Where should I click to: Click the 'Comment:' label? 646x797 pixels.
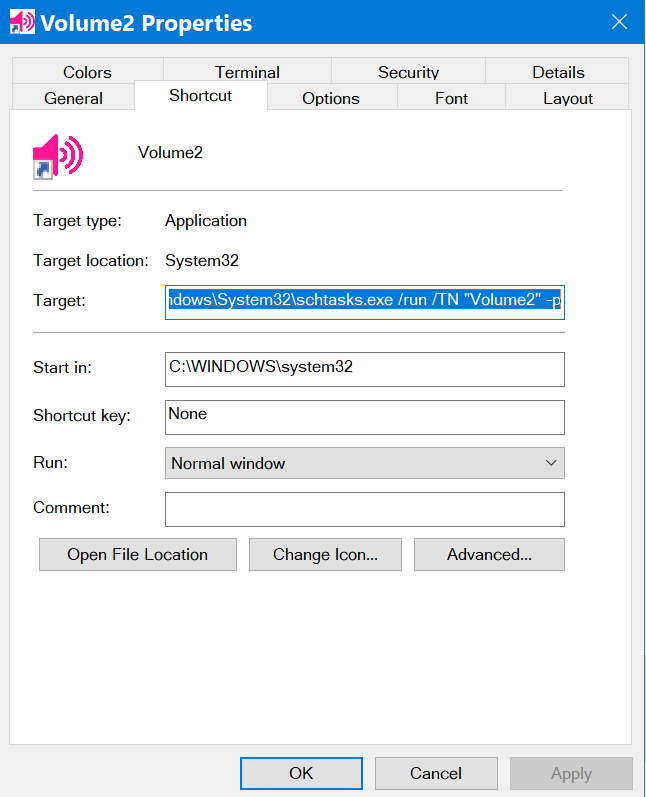71,507
